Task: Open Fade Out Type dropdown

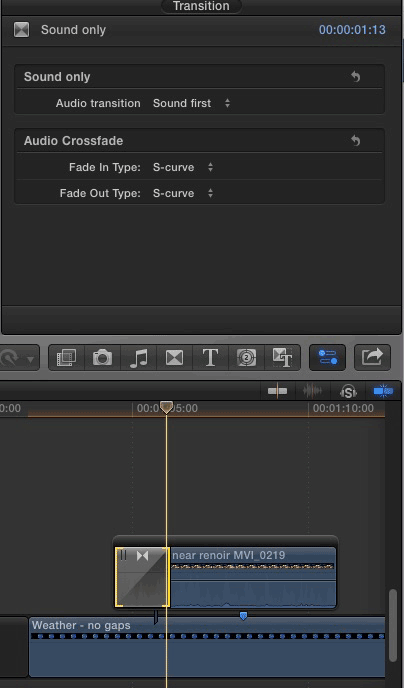Action: (x=183, y=193)
